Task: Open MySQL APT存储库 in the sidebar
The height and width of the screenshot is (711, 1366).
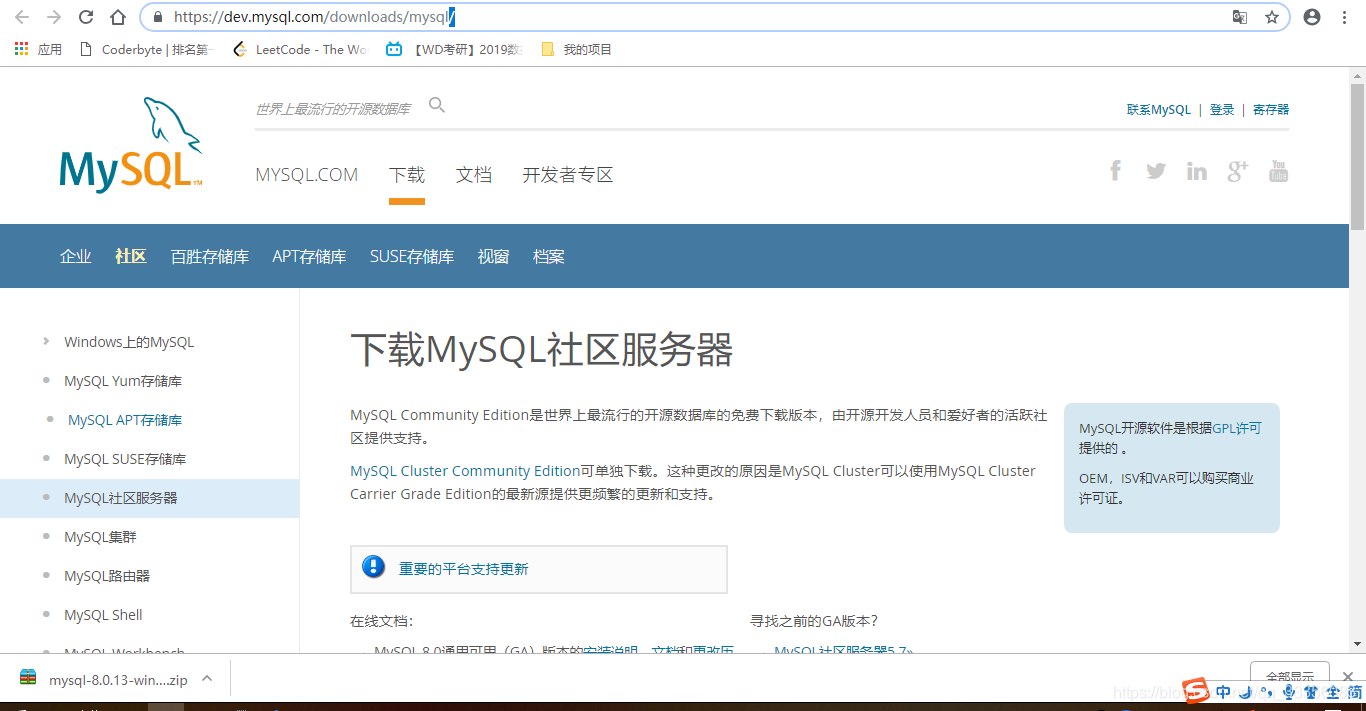Action: click(125, 420)
